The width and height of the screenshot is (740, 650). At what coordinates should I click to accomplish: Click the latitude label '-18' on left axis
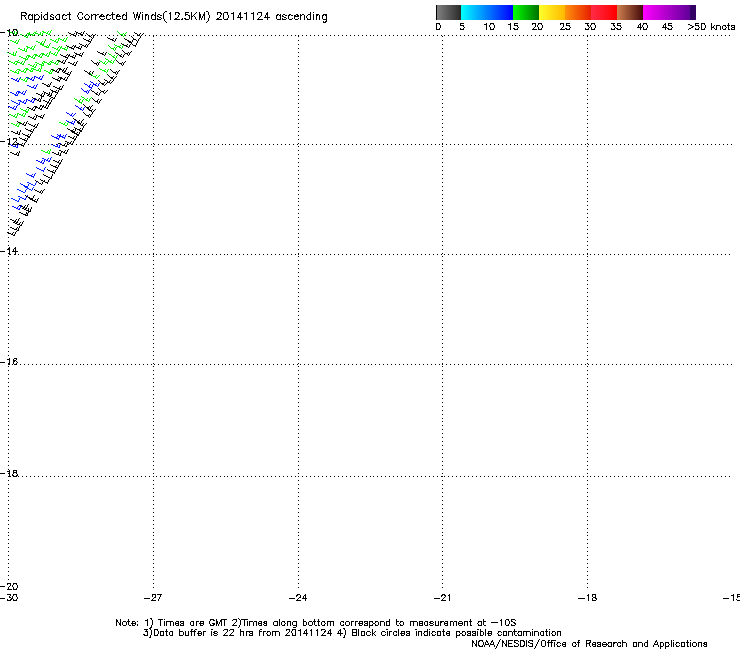pos(9,473)
